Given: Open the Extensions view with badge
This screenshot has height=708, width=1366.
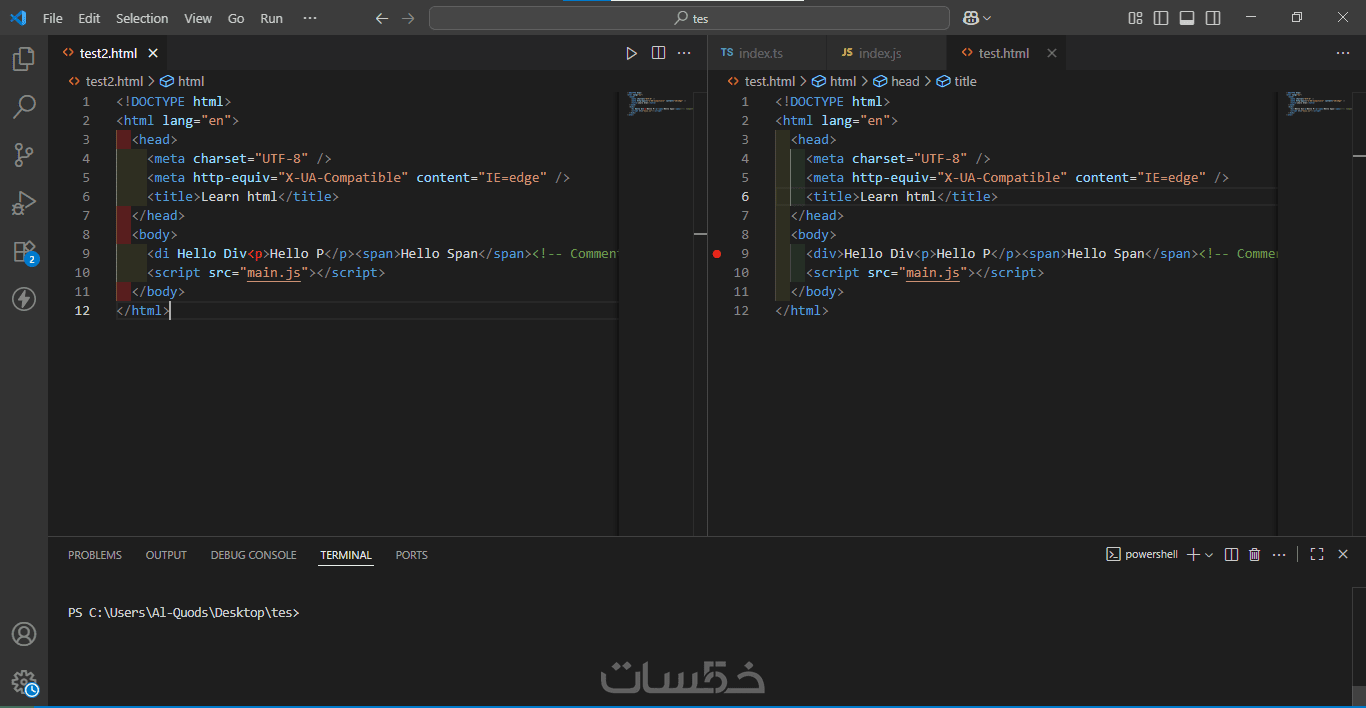Looking at the screenshot, I should [x=24, y=251].
